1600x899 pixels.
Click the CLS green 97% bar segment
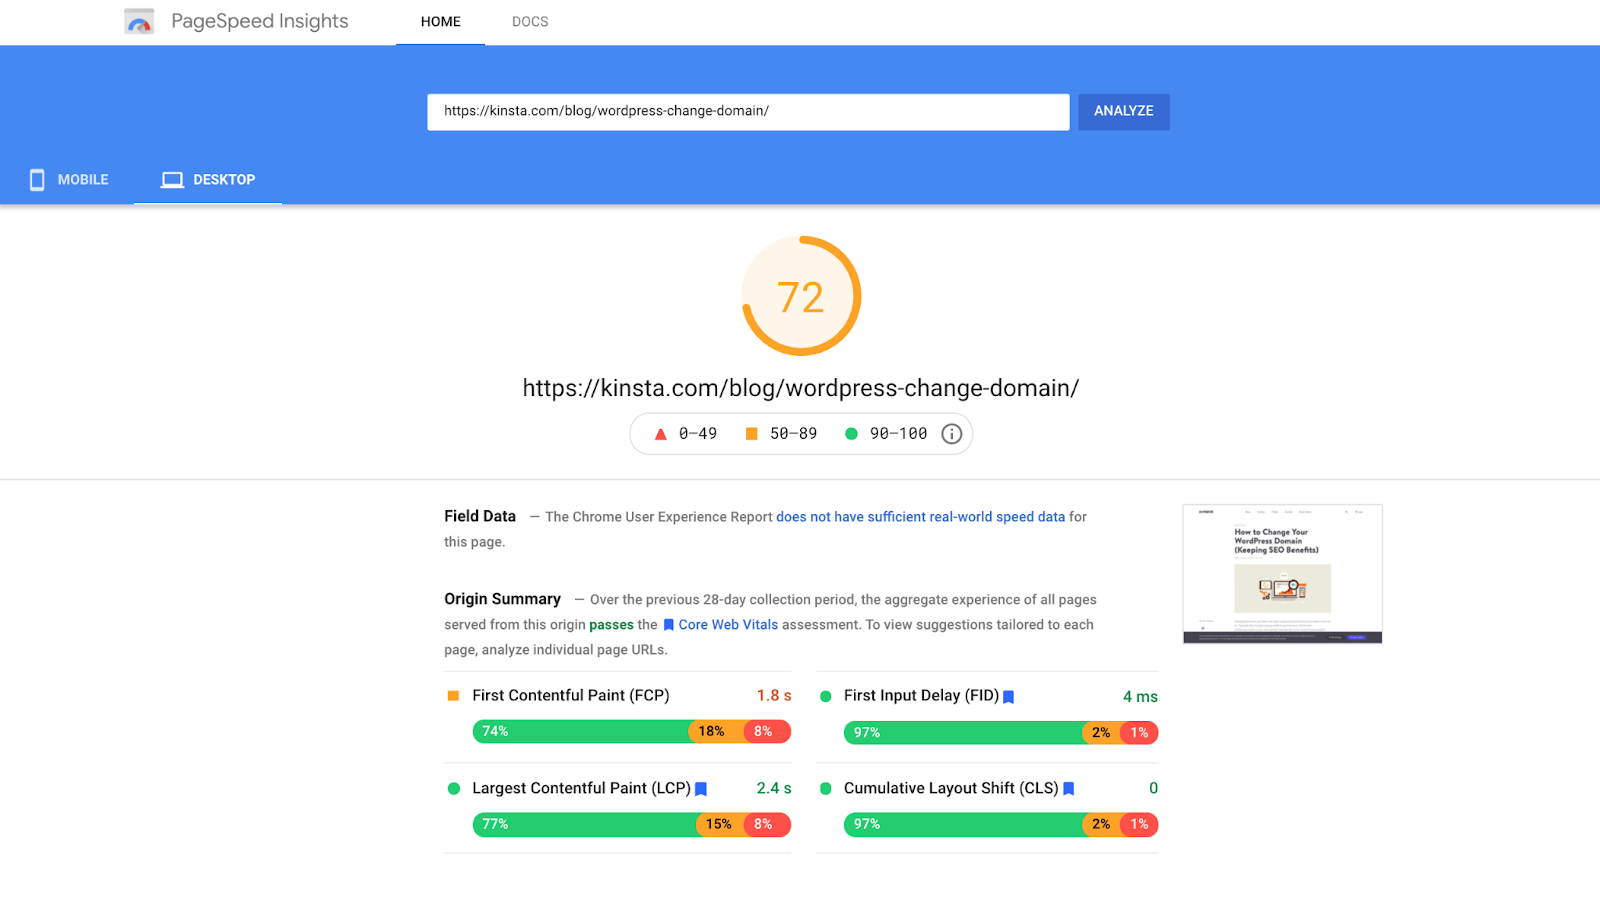(963, 825)
